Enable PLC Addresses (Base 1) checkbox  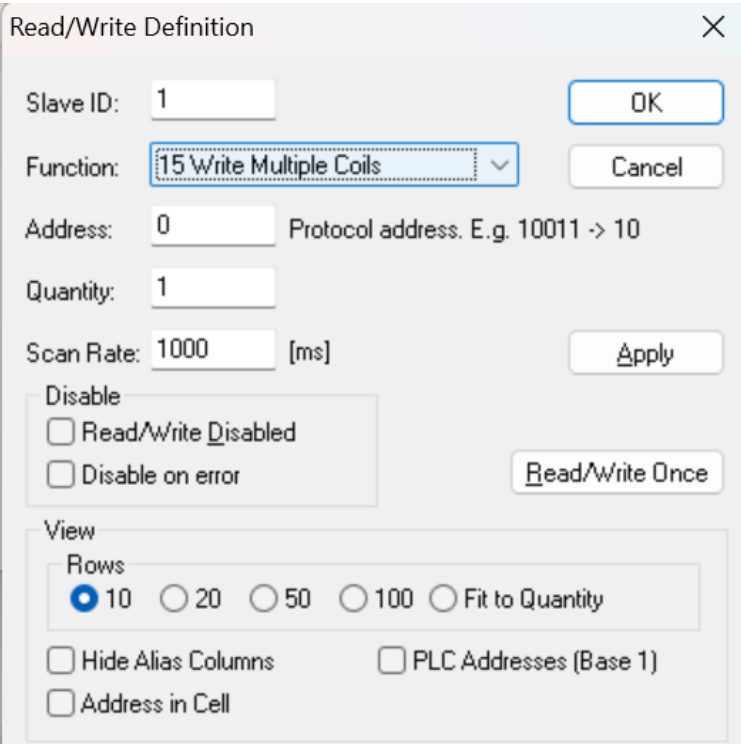click(391, 662)
